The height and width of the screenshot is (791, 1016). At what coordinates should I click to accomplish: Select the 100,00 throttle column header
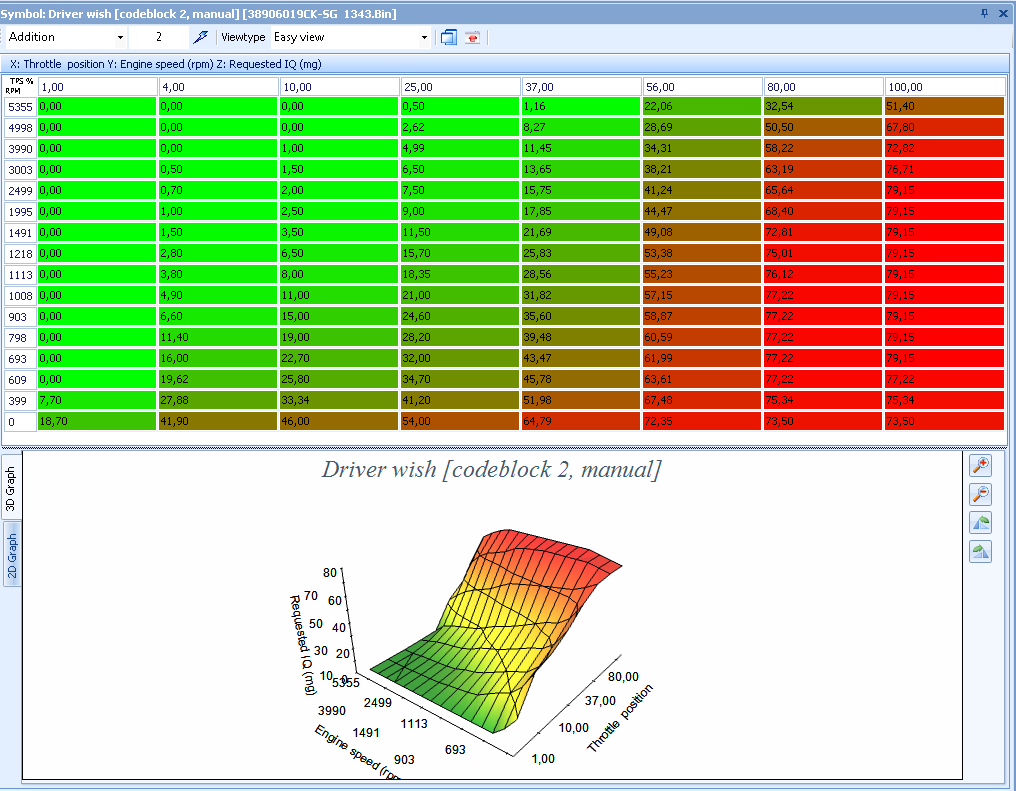point(944,87)
